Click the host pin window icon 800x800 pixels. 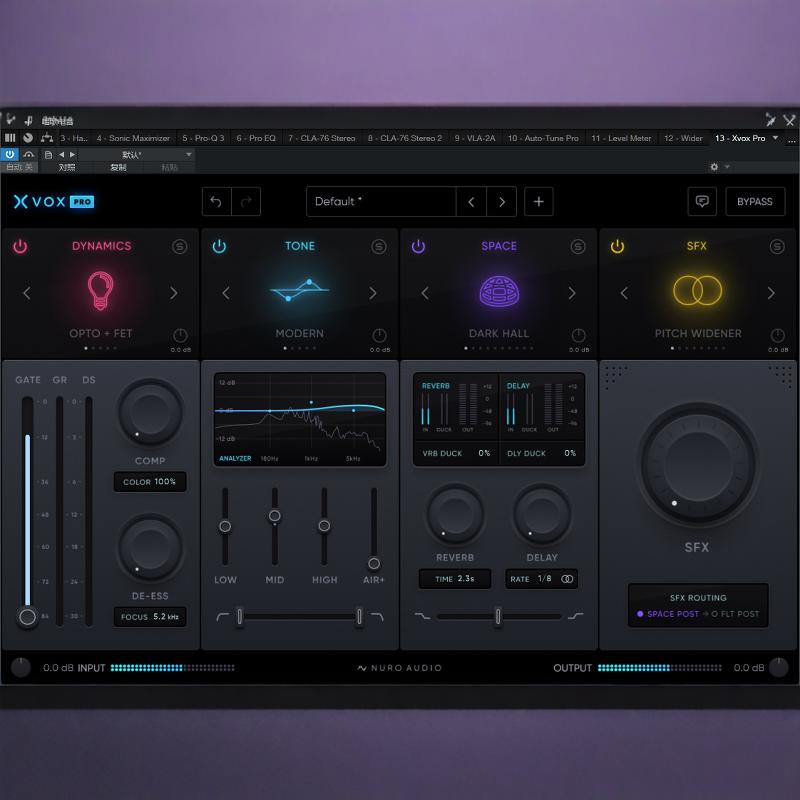pos(770,120)
